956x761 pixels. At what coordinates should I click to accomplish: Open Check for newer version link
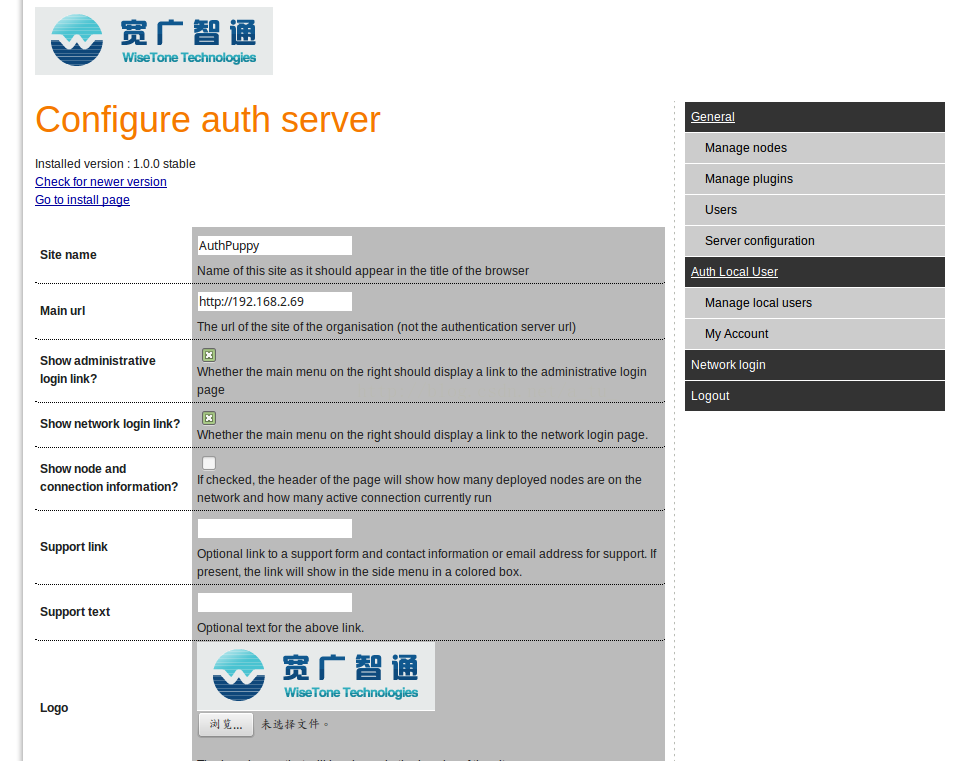coord(101,182)
